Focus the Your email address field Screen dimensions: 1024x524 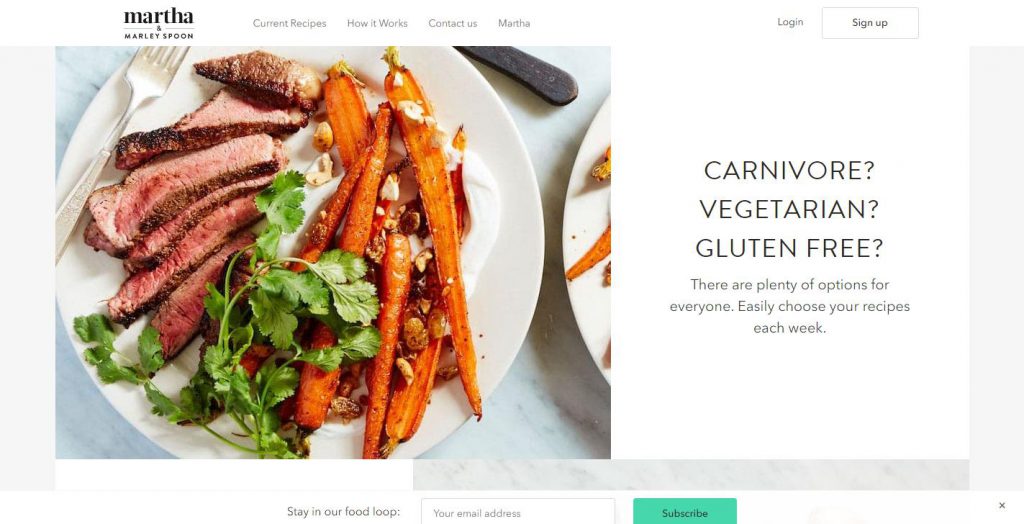click(518, 512)
